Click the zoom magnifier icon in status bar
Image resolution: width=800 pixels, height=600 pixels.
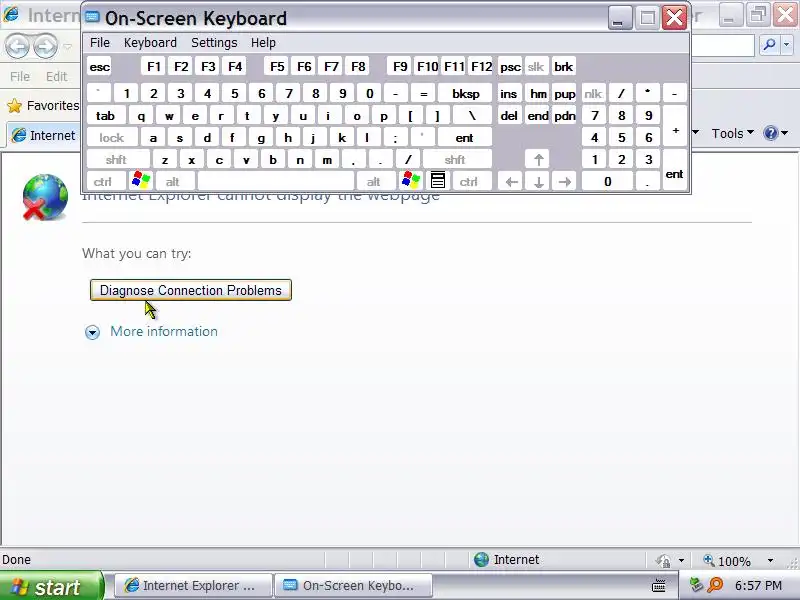point(709,560)
